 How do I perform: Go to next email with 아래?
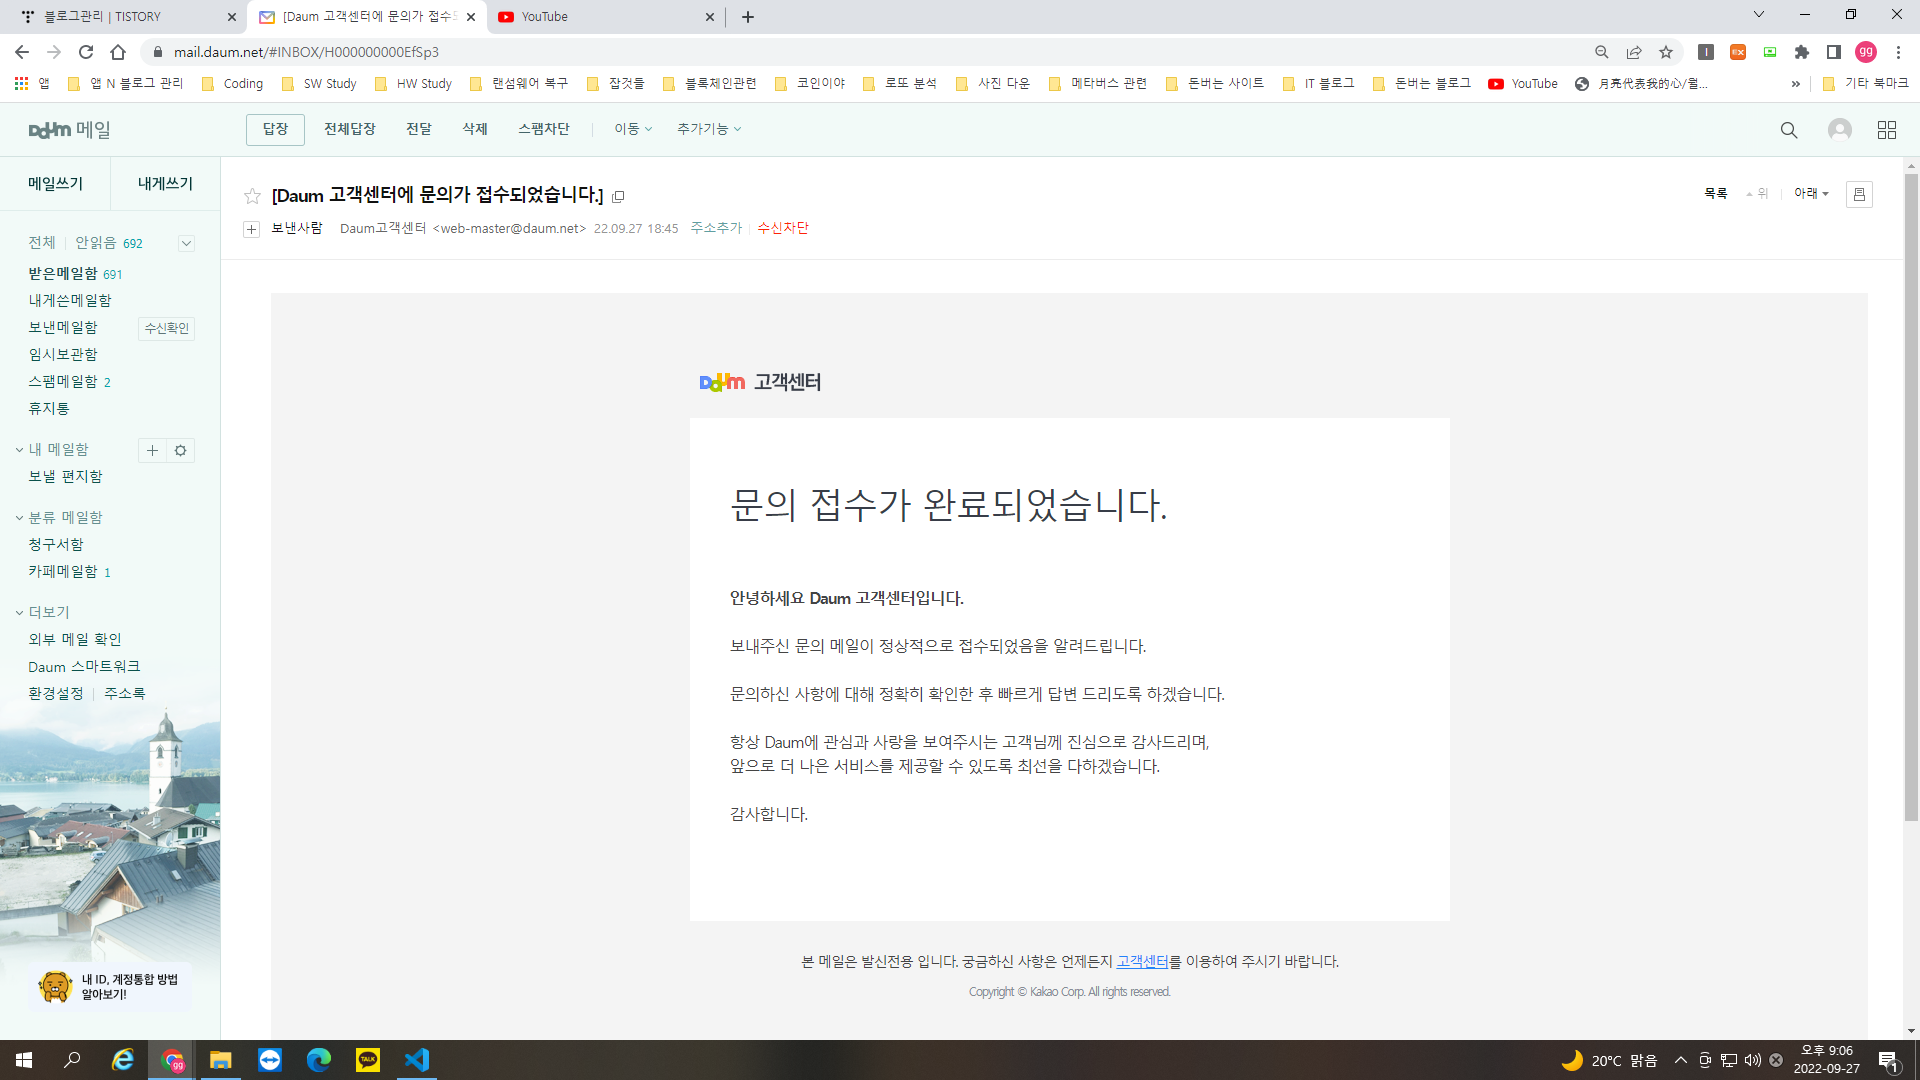pyautogui.click(x=1811, y=194)
